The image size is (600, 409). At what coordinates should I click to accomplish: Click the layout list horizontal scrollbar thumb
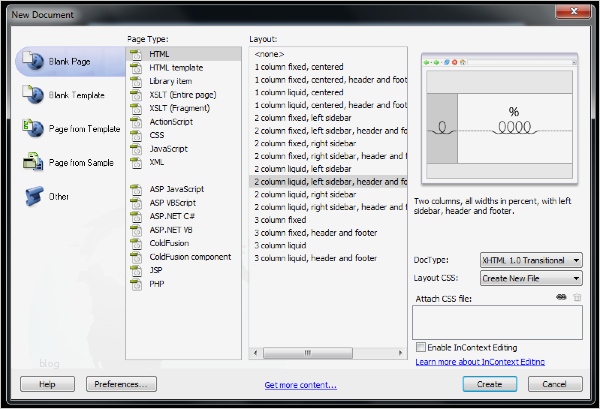[308, 353]
